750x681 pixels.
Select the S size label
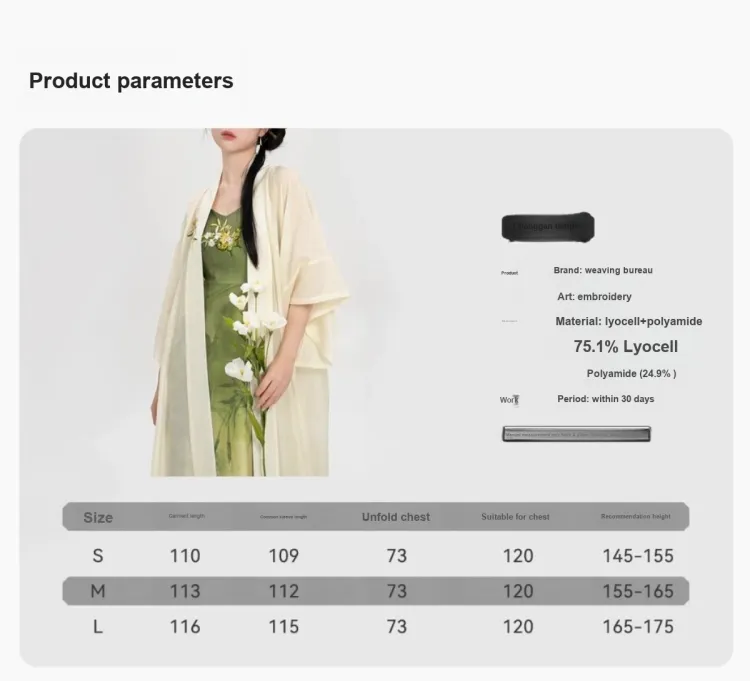pos(98,556)
